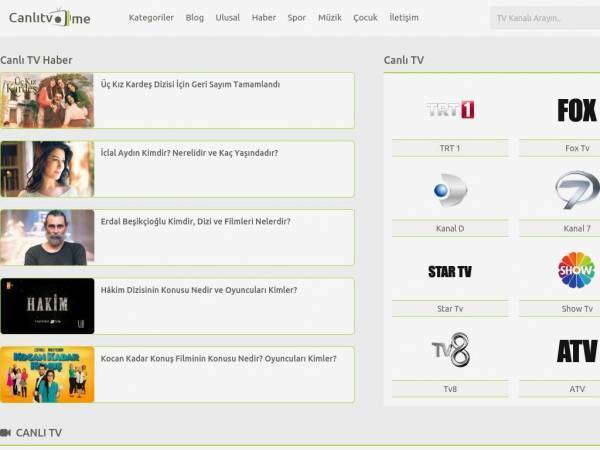Open the Hâkim Dizisinin Konusu article headline
This screenshot has height=450, width=600.
pos(199,290)
